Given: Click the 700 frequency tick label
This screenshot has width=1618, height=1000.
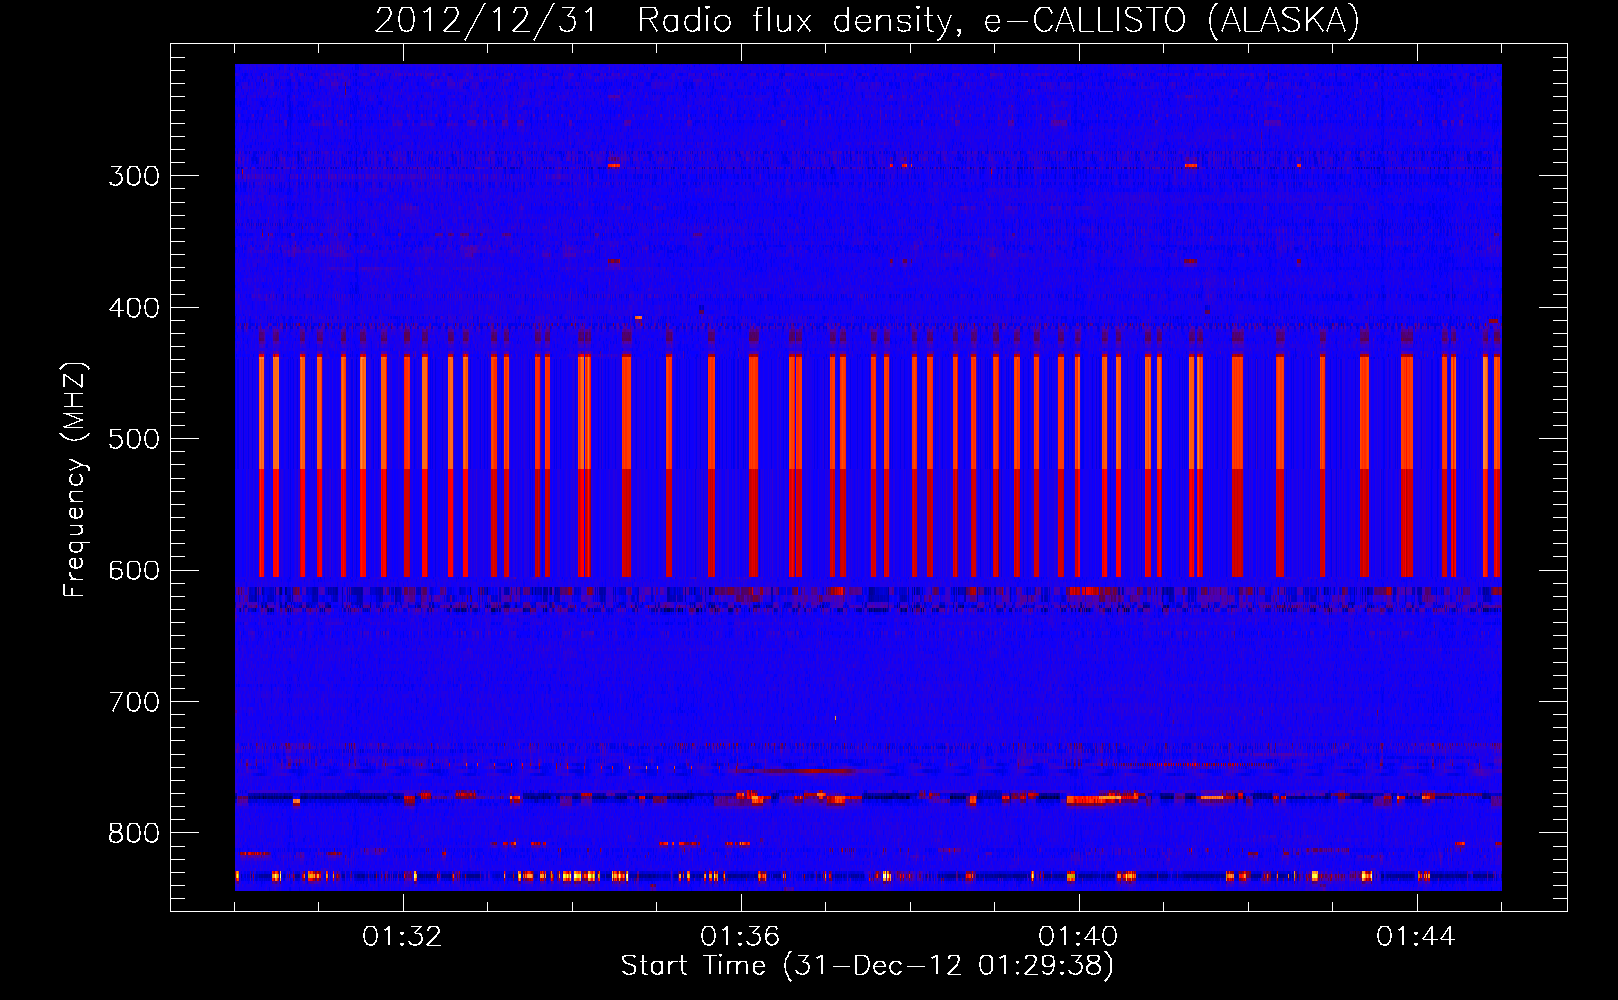Looking at the screenshot, I should [x=134, y=702].
